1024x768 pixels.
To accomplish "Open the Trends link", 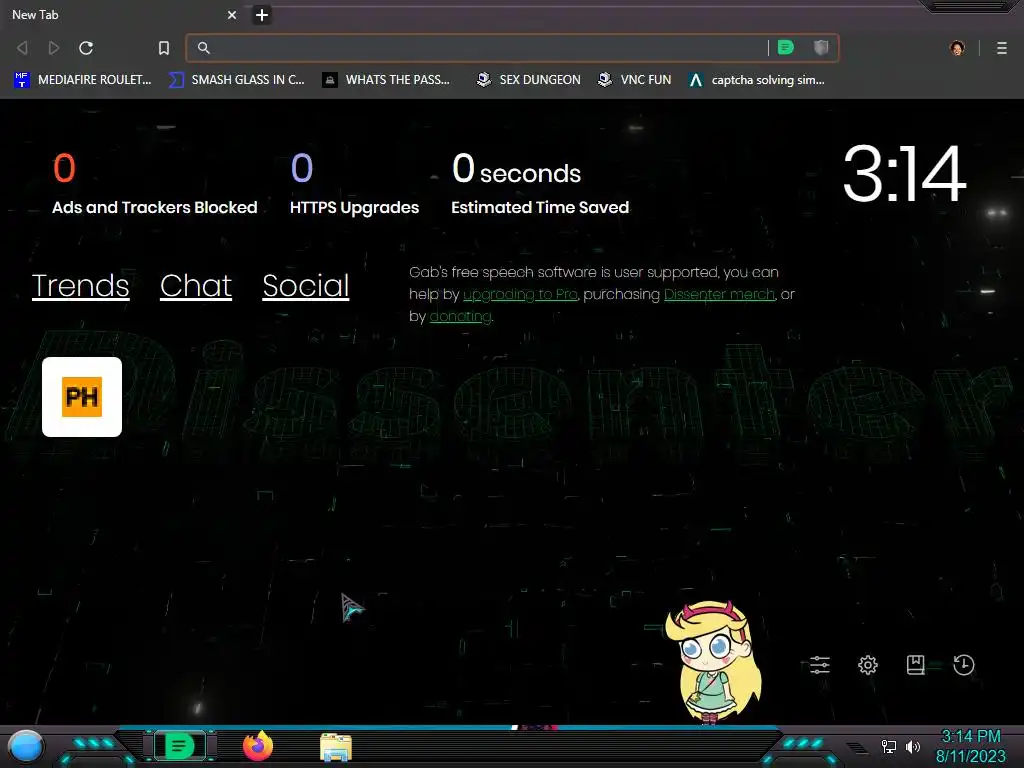I will click(x=80, y=286).
